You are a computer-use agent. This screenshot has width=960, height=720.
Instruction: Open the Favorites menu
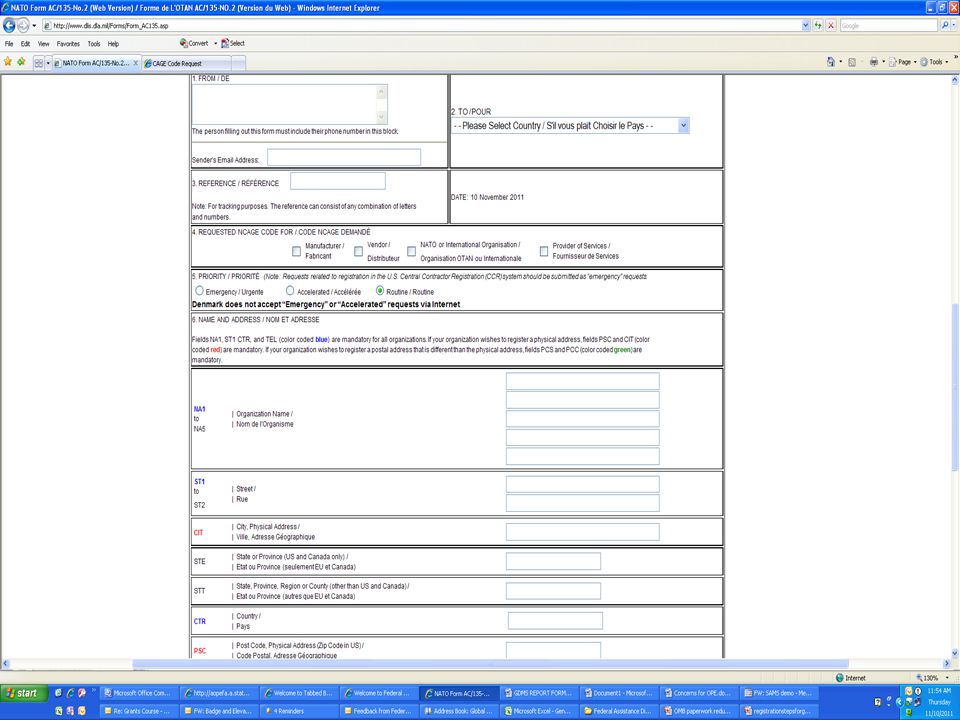[68, 44]
